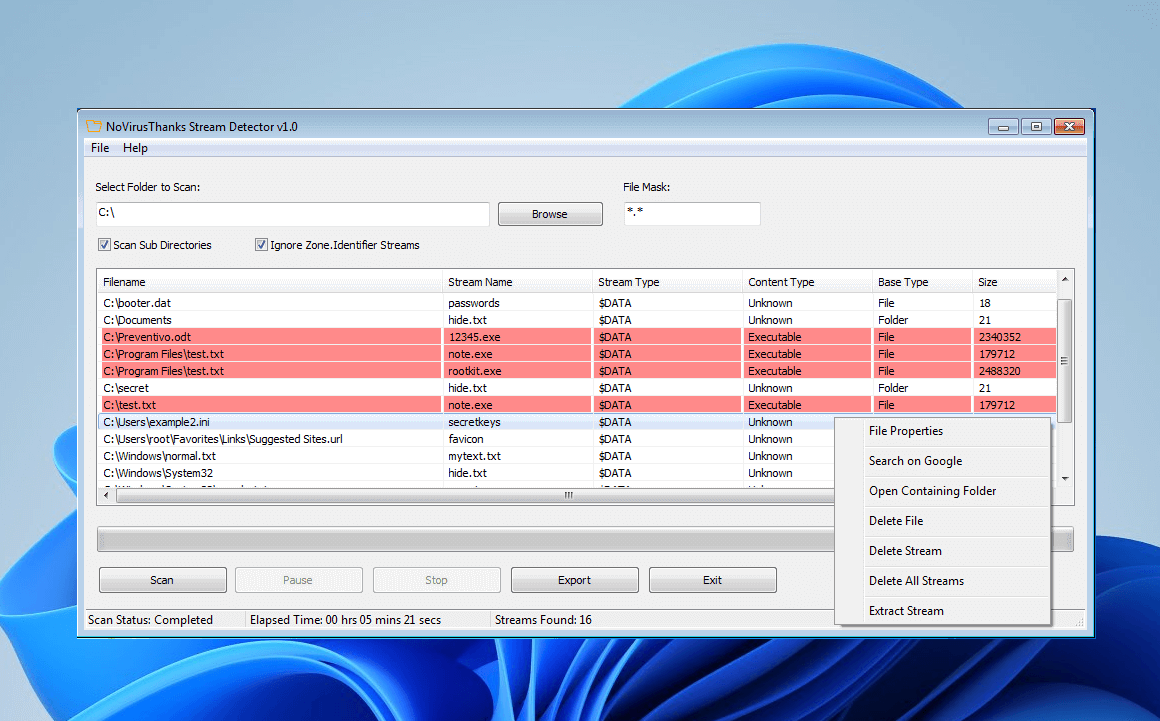Focus the File Mask input field
Image resolution: width=1160 pixels, height=721 pixels.
692,214
